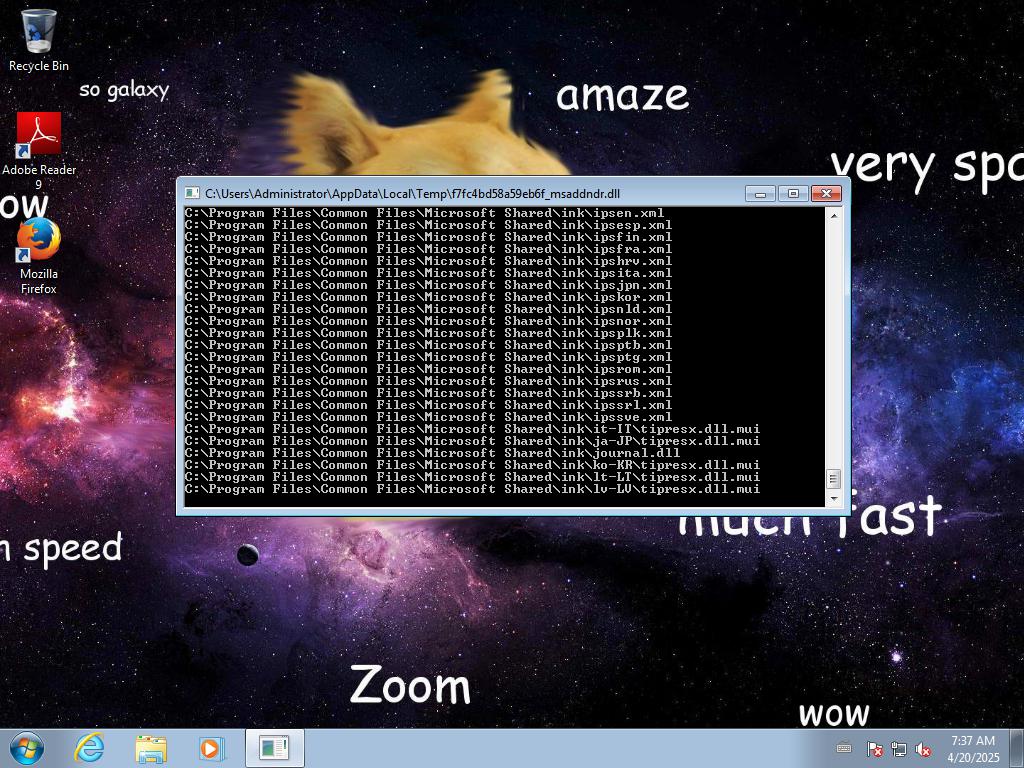Select the Recycle Bin desktop icon
1024x768 pixels.
39,40
